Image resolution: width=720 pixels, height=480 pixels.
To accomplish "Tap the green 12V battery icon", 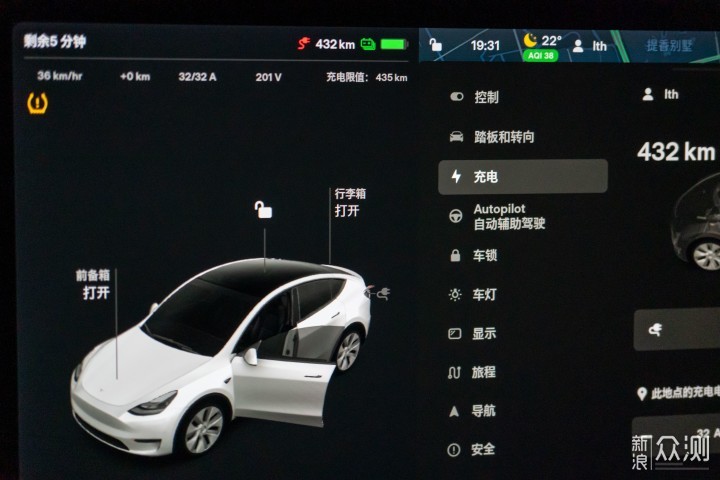I will [368, 44].
